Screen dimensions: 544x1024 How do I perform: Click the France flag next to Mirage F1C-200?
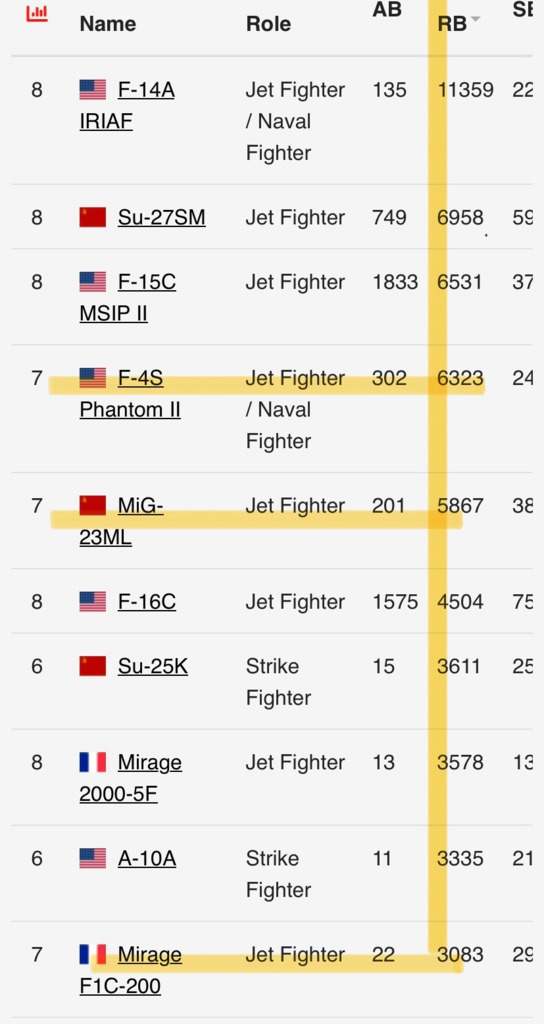93,954
